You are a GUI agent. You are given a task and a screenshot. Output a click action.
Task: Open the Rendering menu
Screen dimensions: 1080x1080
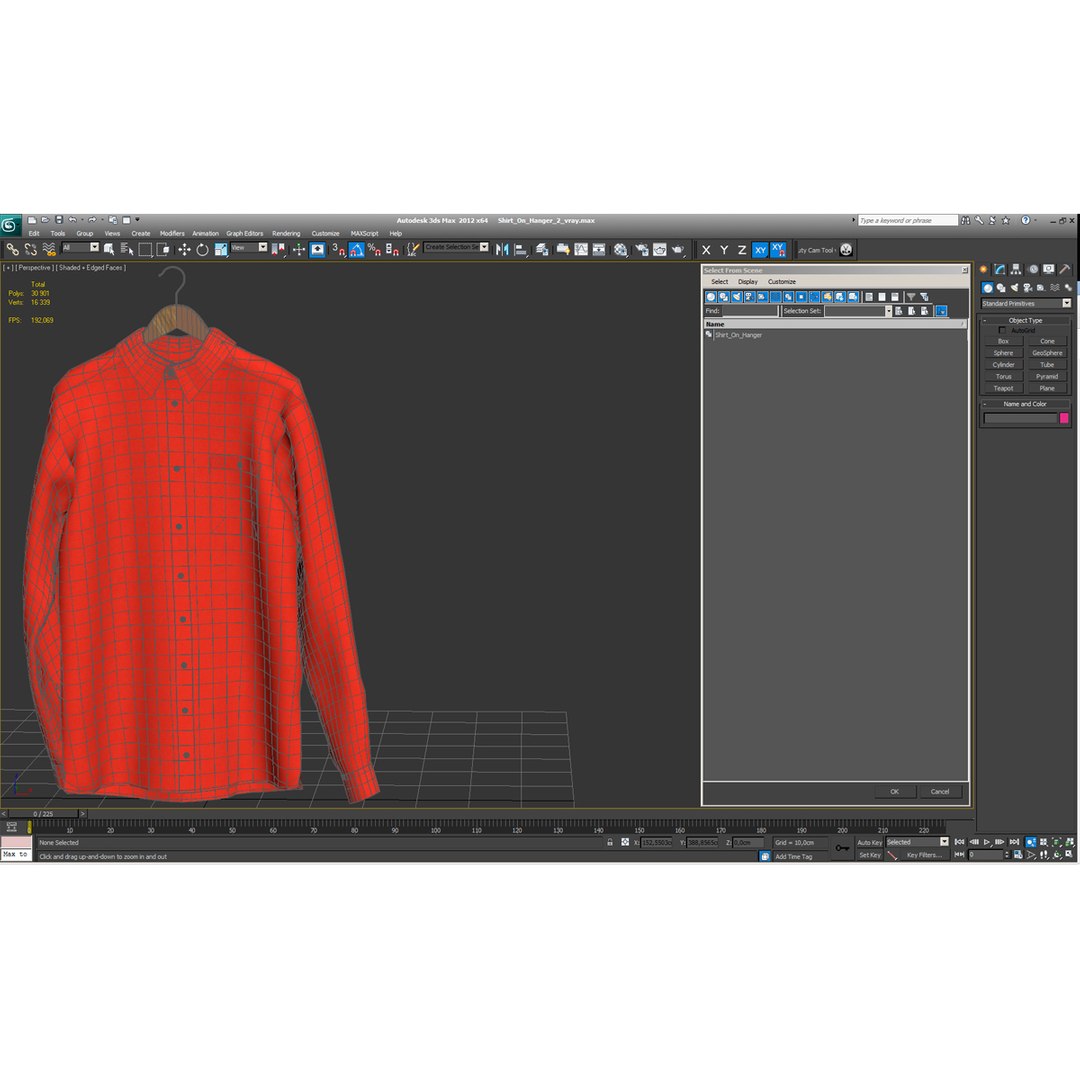point(286,233)
